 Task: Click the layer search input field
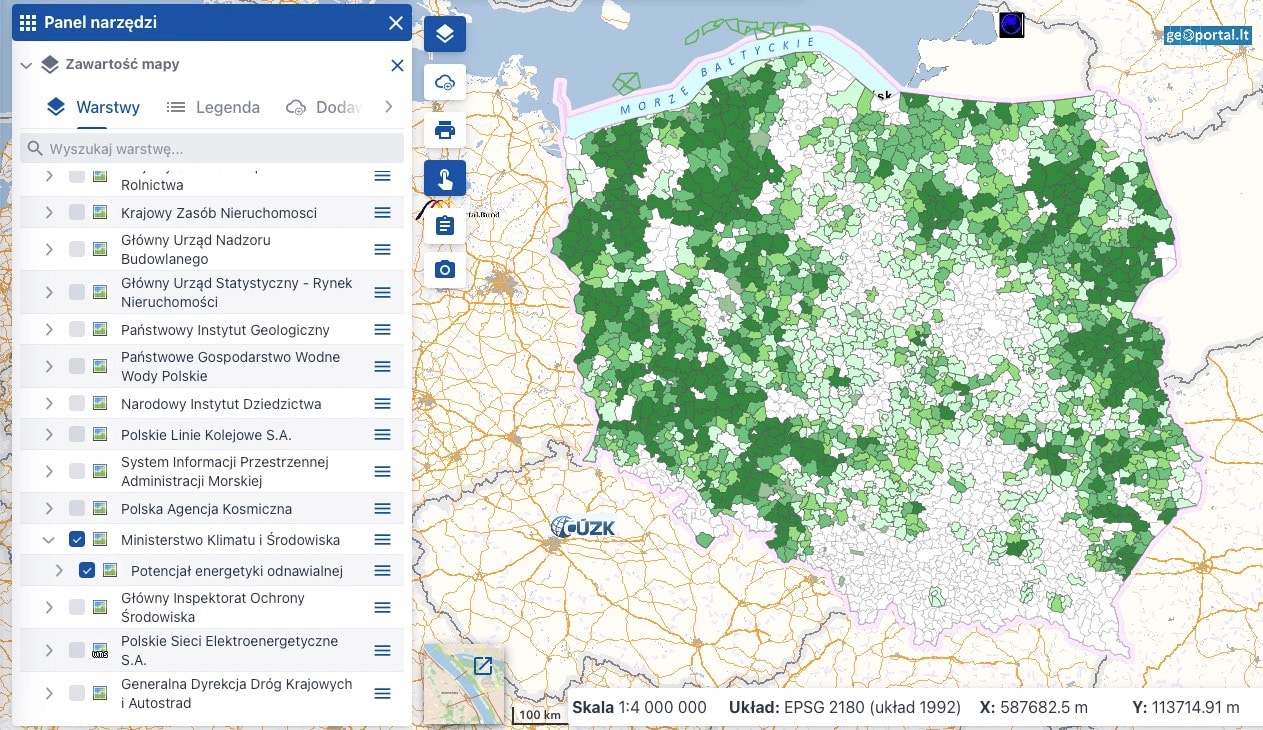click(211, 147)
